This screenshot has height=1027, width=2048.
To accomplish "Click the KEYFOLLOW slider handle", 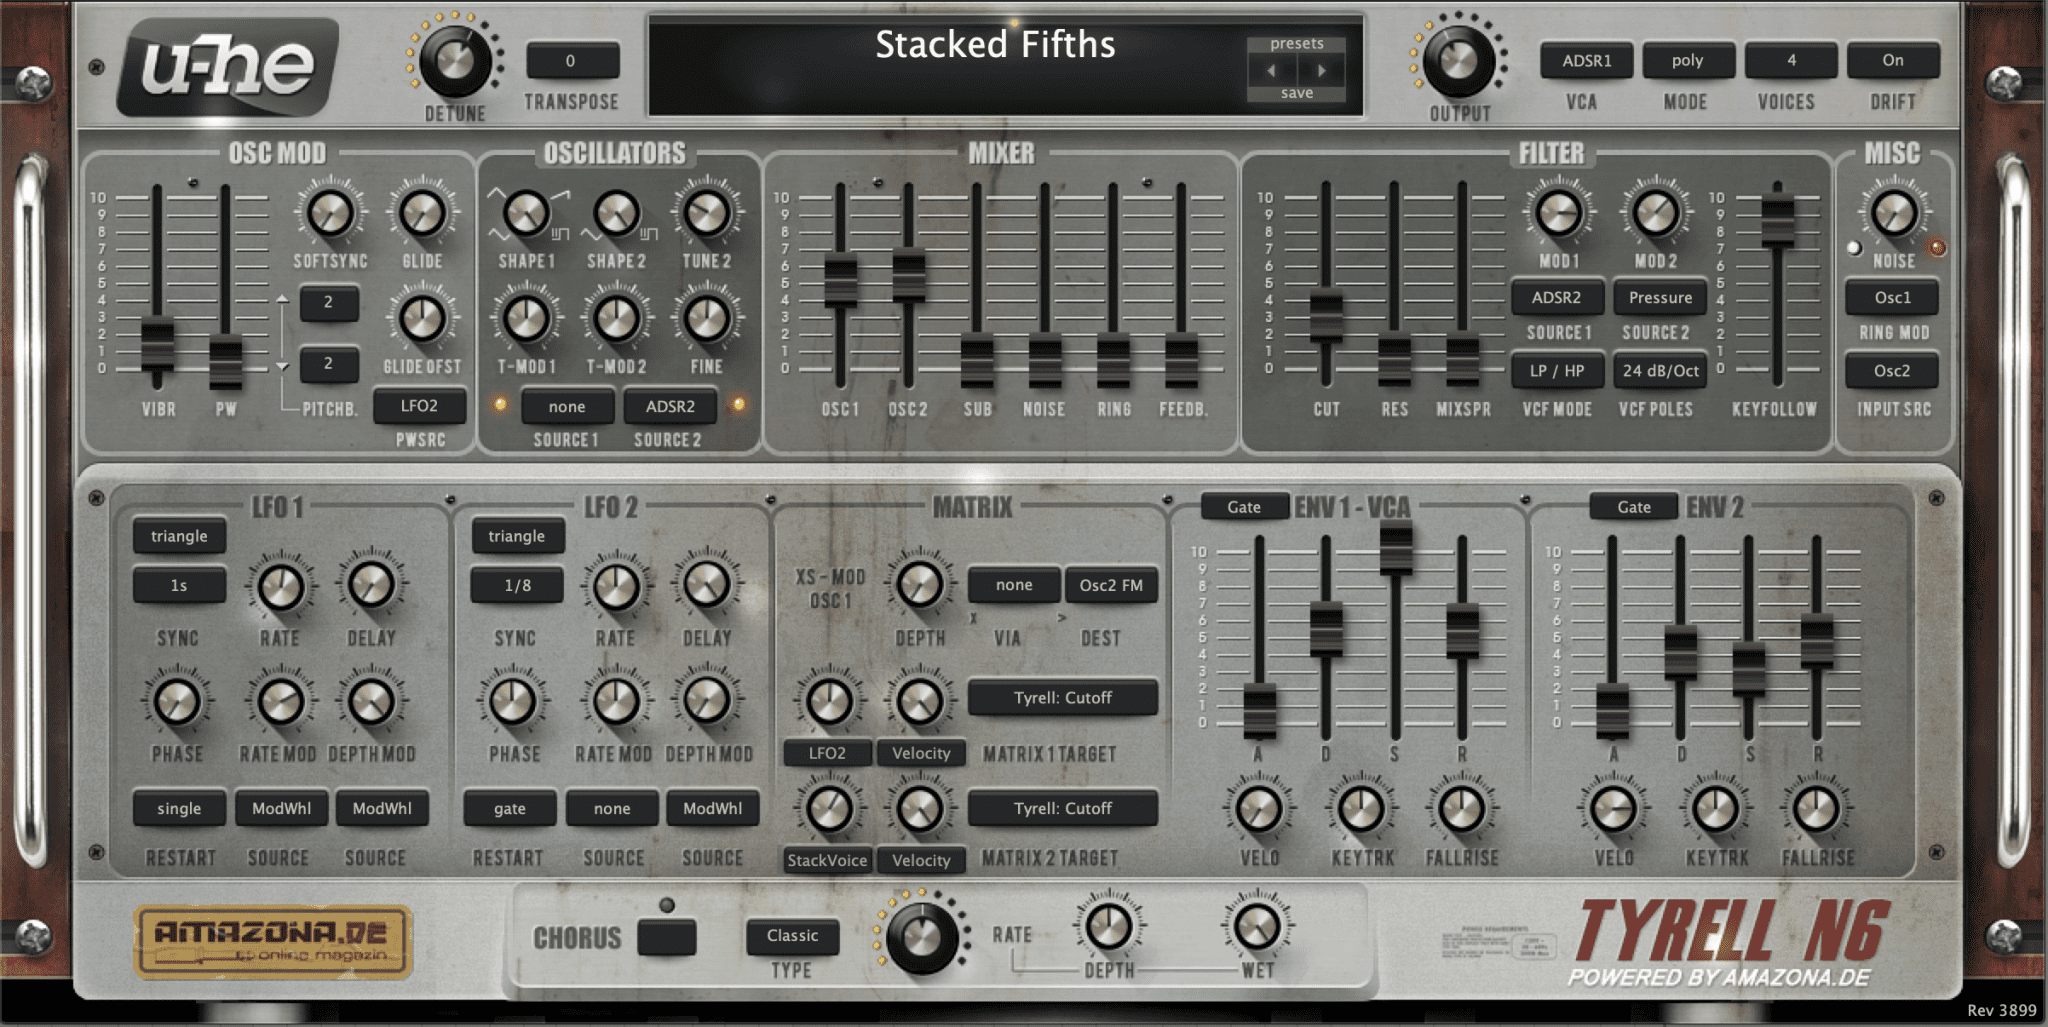I will (x=1776, y=219).
